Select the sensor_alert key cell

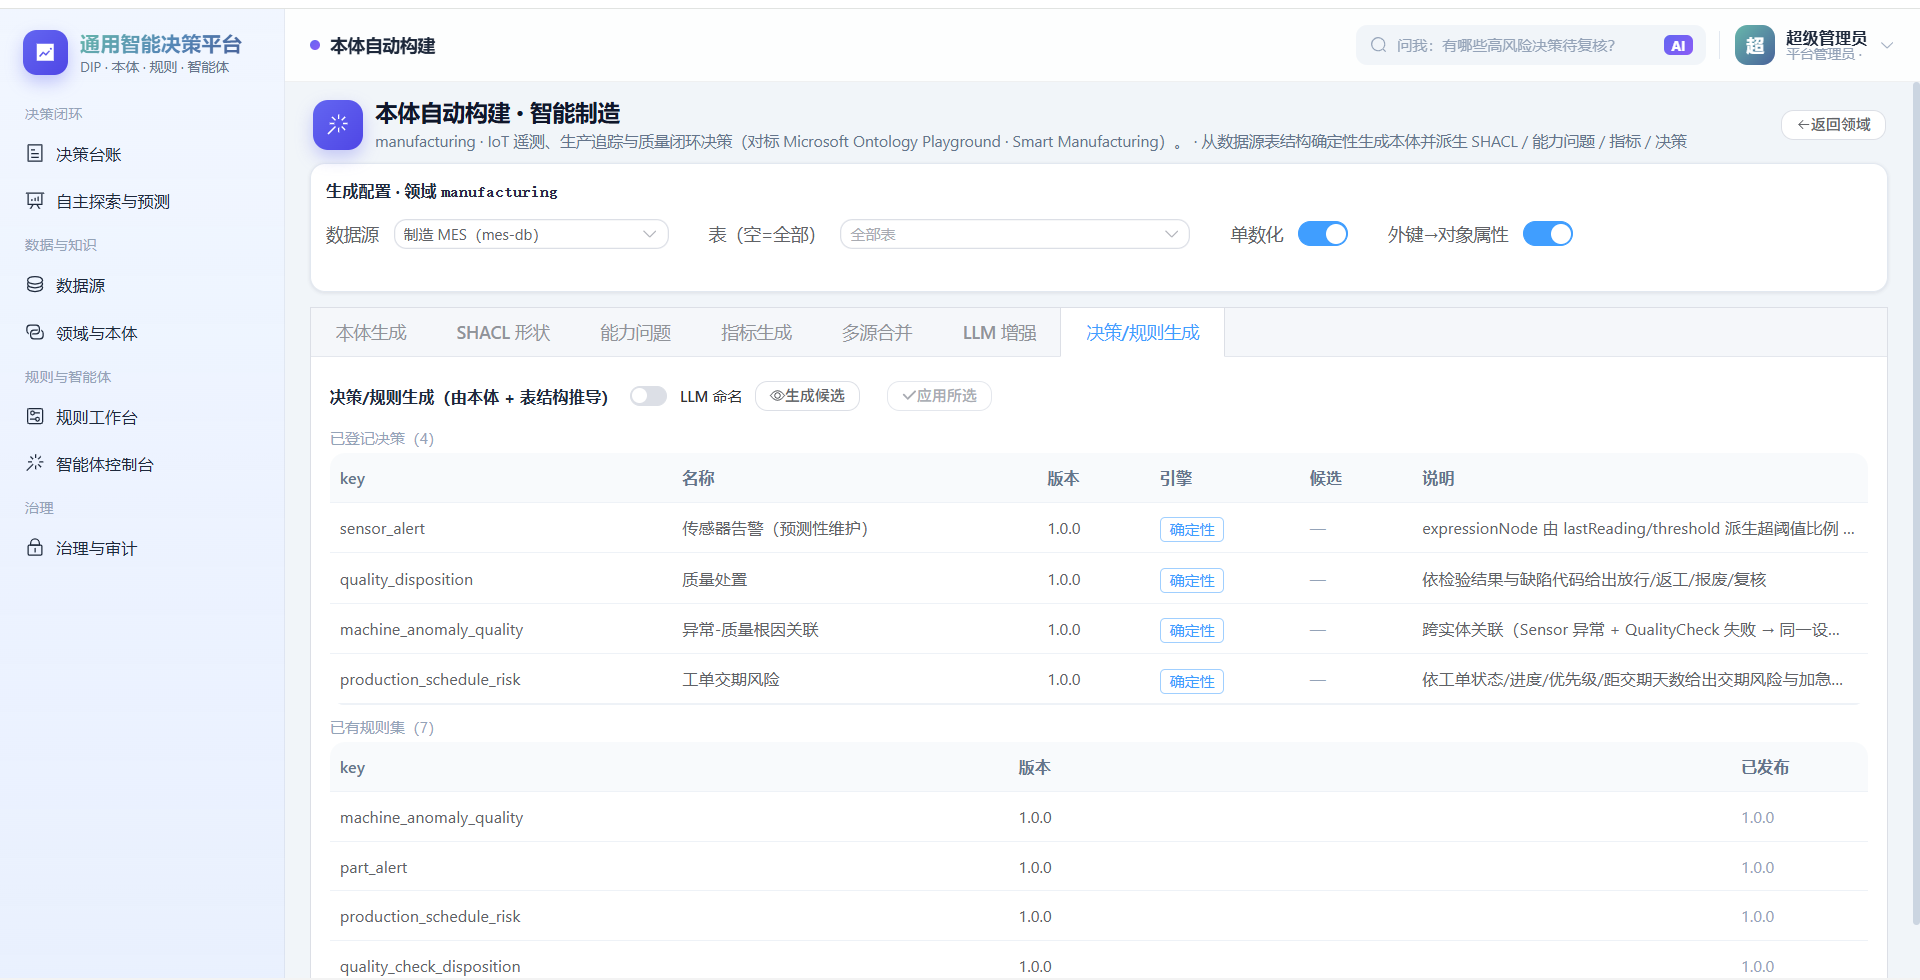tap(382, 528)
